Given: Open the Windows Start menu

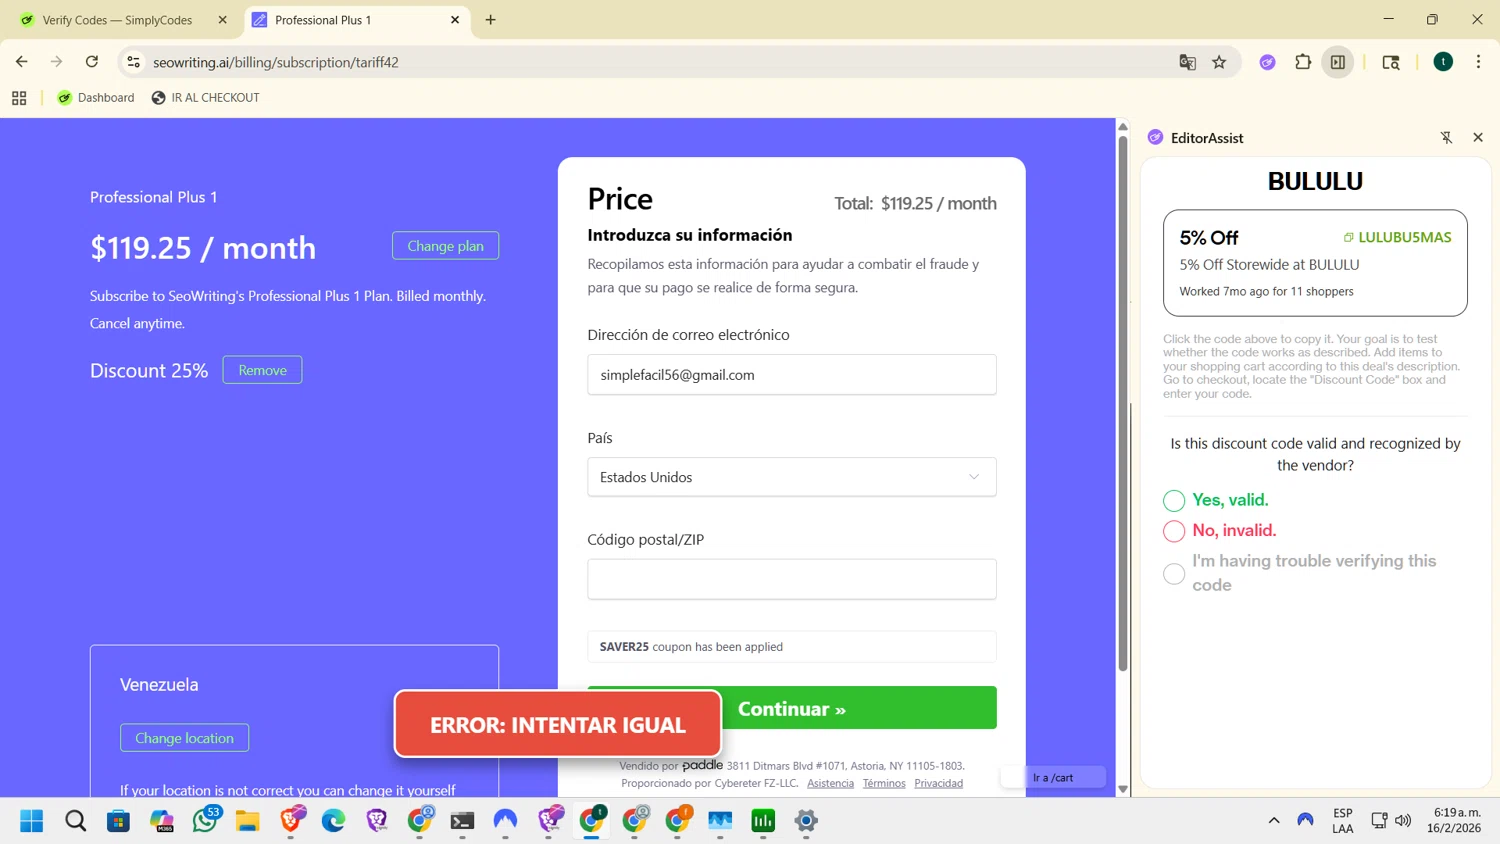Looking at the screenshot, I should 32,821.
